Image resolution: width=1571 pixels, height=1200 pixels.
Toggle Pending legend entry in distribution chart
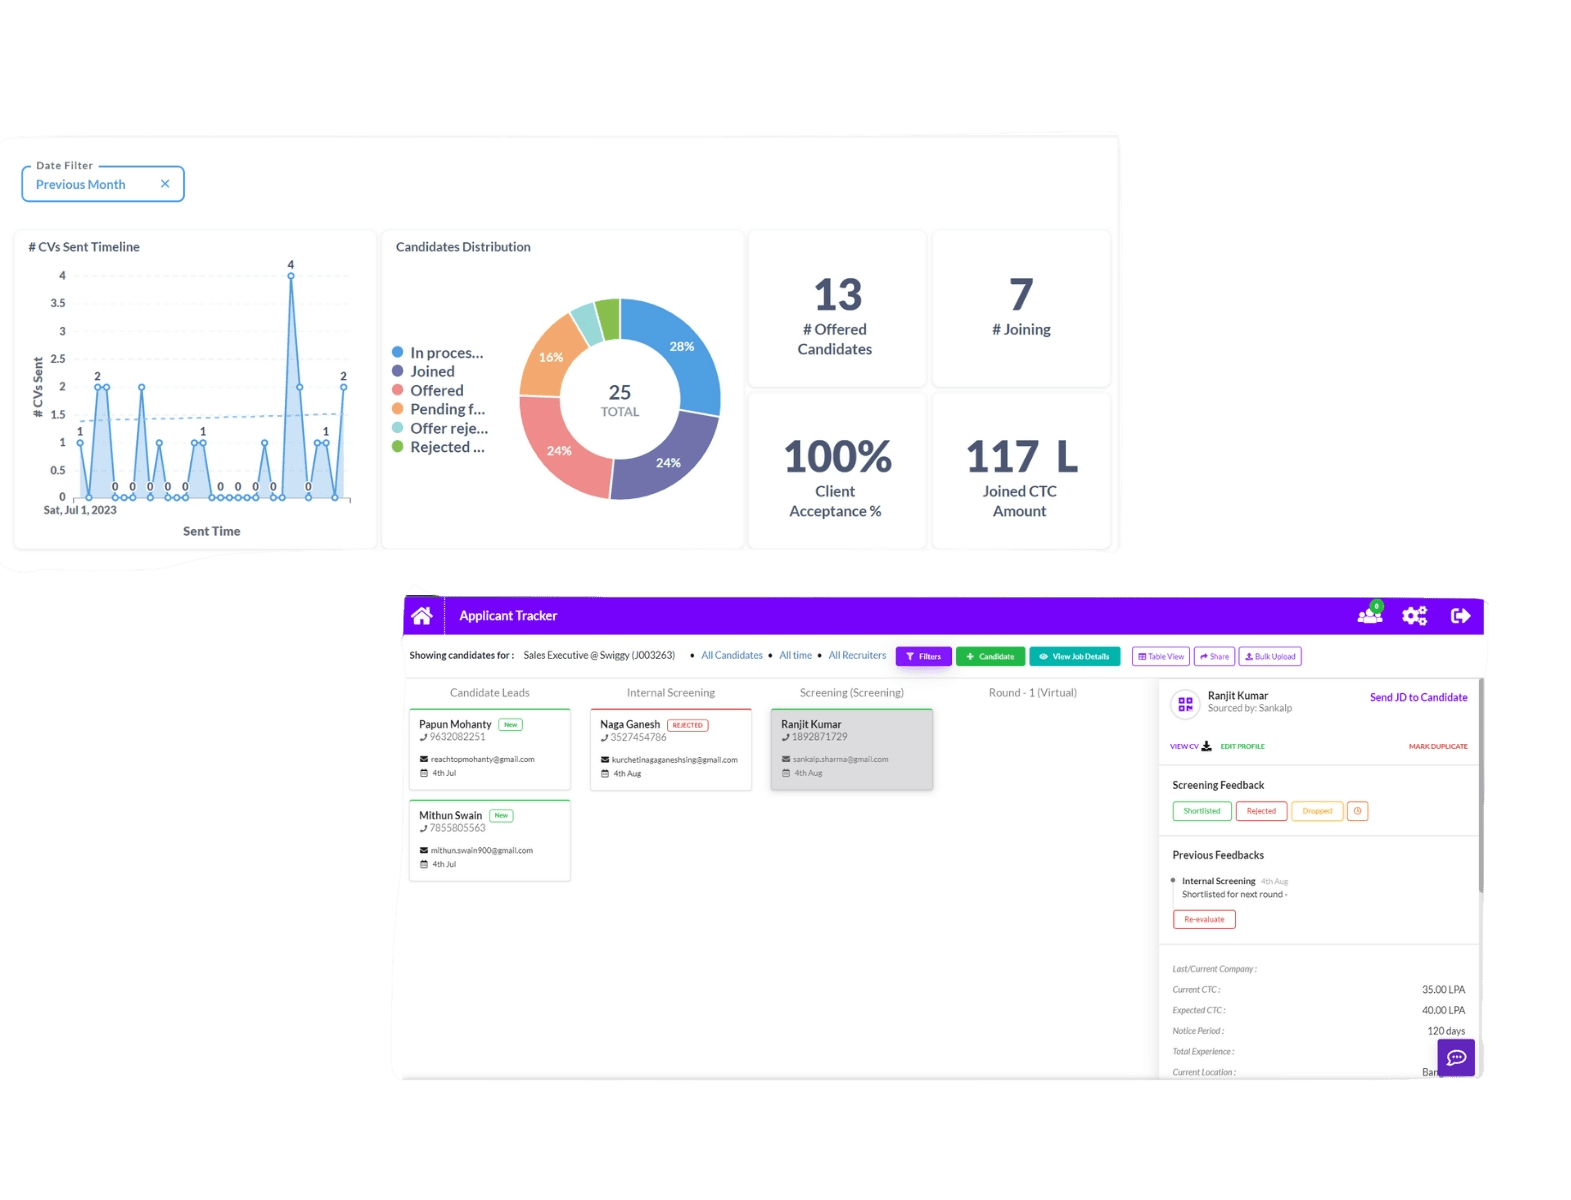(439, 410)
